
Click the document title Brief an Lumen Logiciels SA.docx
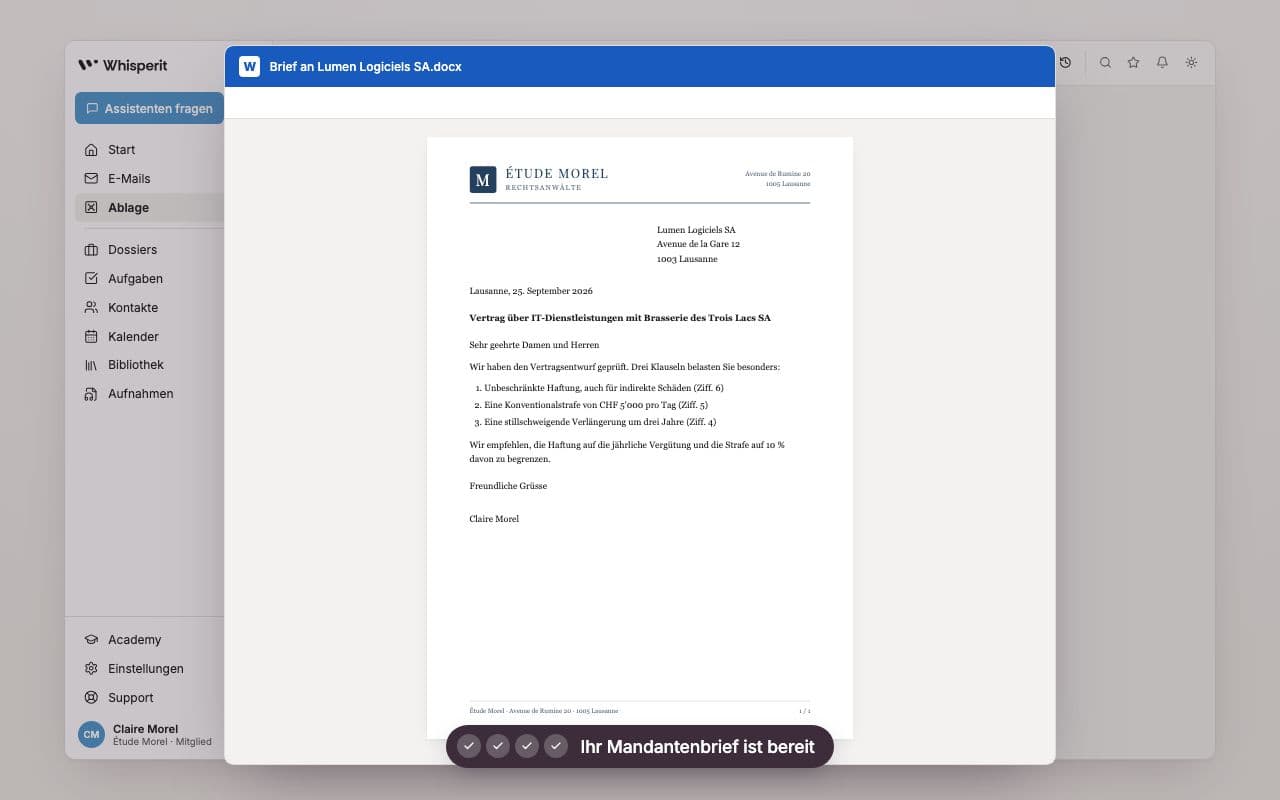pos(365,67)
